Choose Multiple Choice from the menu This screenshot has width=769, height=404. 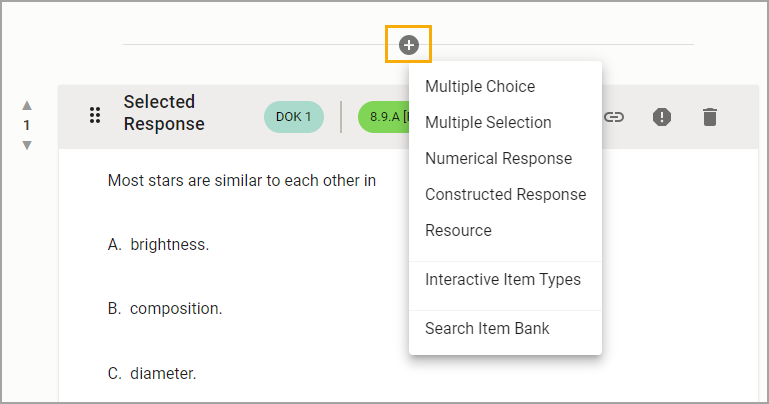[x=480, y=86]
